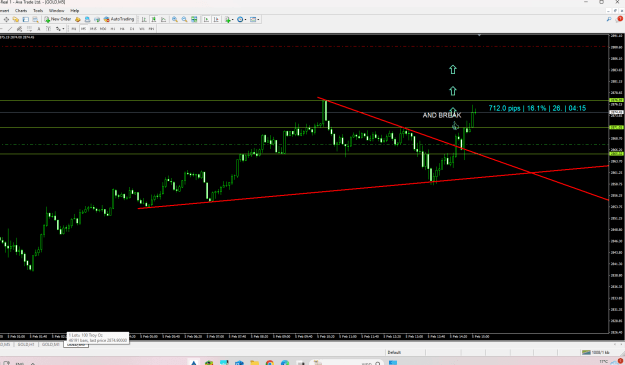Open Microsoft Edge from the taskbar
This screenshot has height=365, width=625.
(x=285, y=363)
